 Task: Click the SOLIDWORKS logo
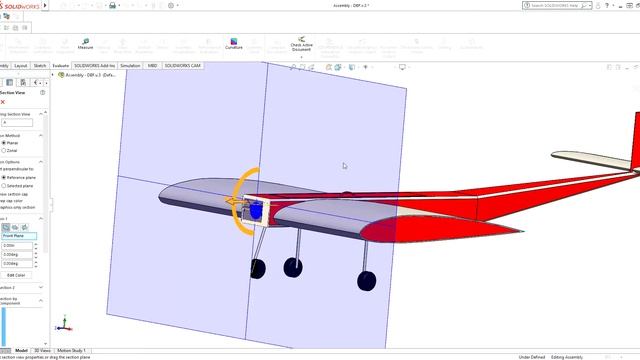point(20,6)
